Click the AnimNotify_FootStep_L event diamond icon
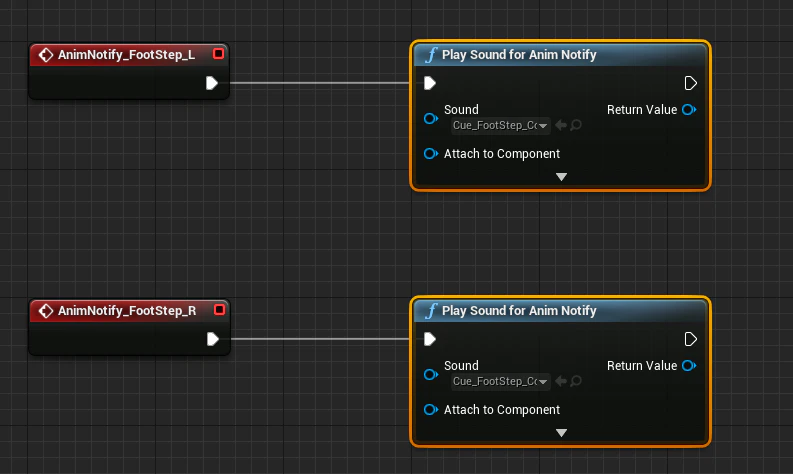The image size is (793, 474). tap(46, 55)
